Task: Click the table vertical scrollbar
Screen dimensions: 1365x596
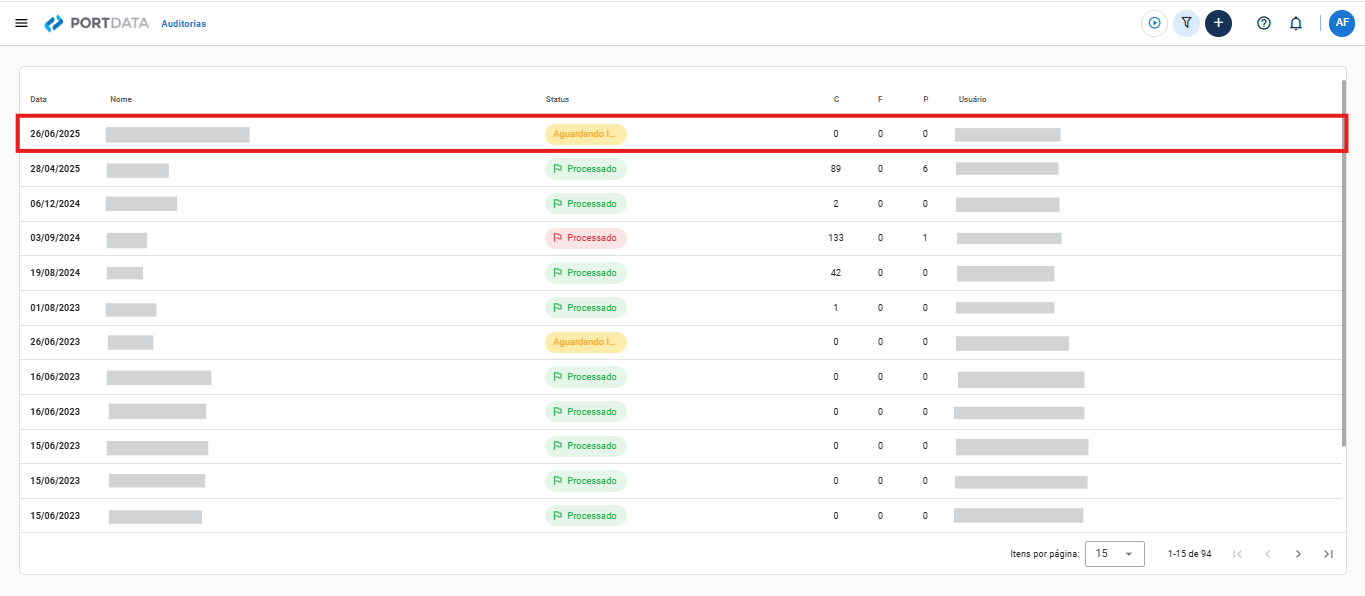Action: pyautogui.click(x=1344, y=263)
